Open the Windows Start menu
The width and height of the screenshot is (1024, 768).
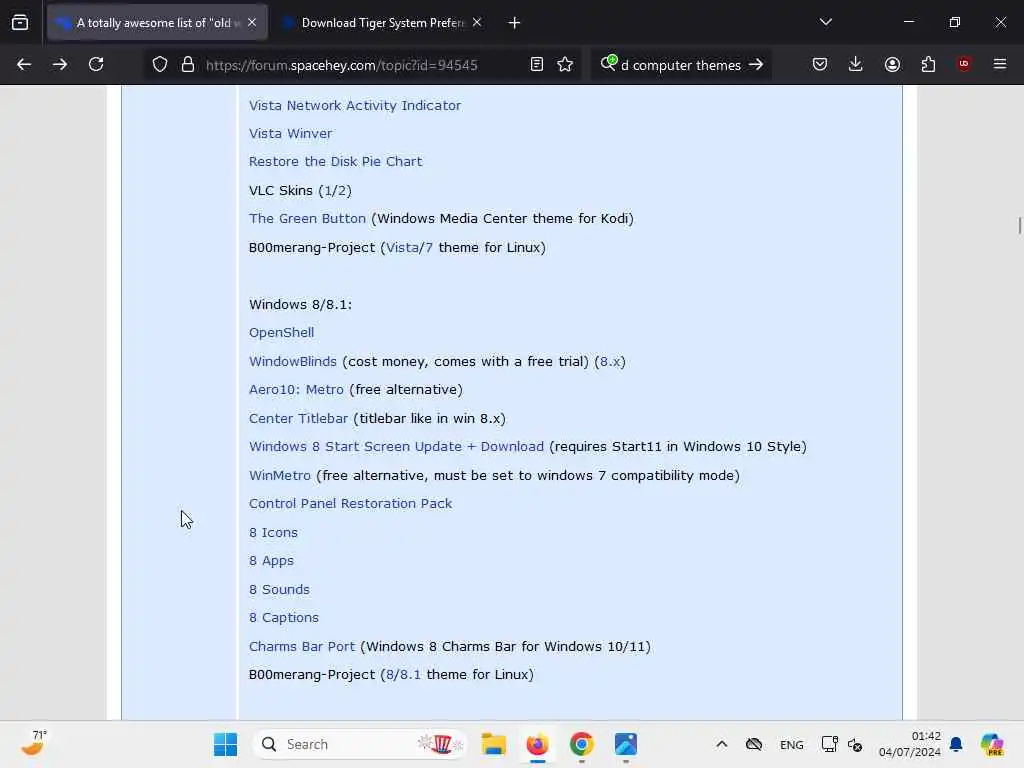(225, 744)
